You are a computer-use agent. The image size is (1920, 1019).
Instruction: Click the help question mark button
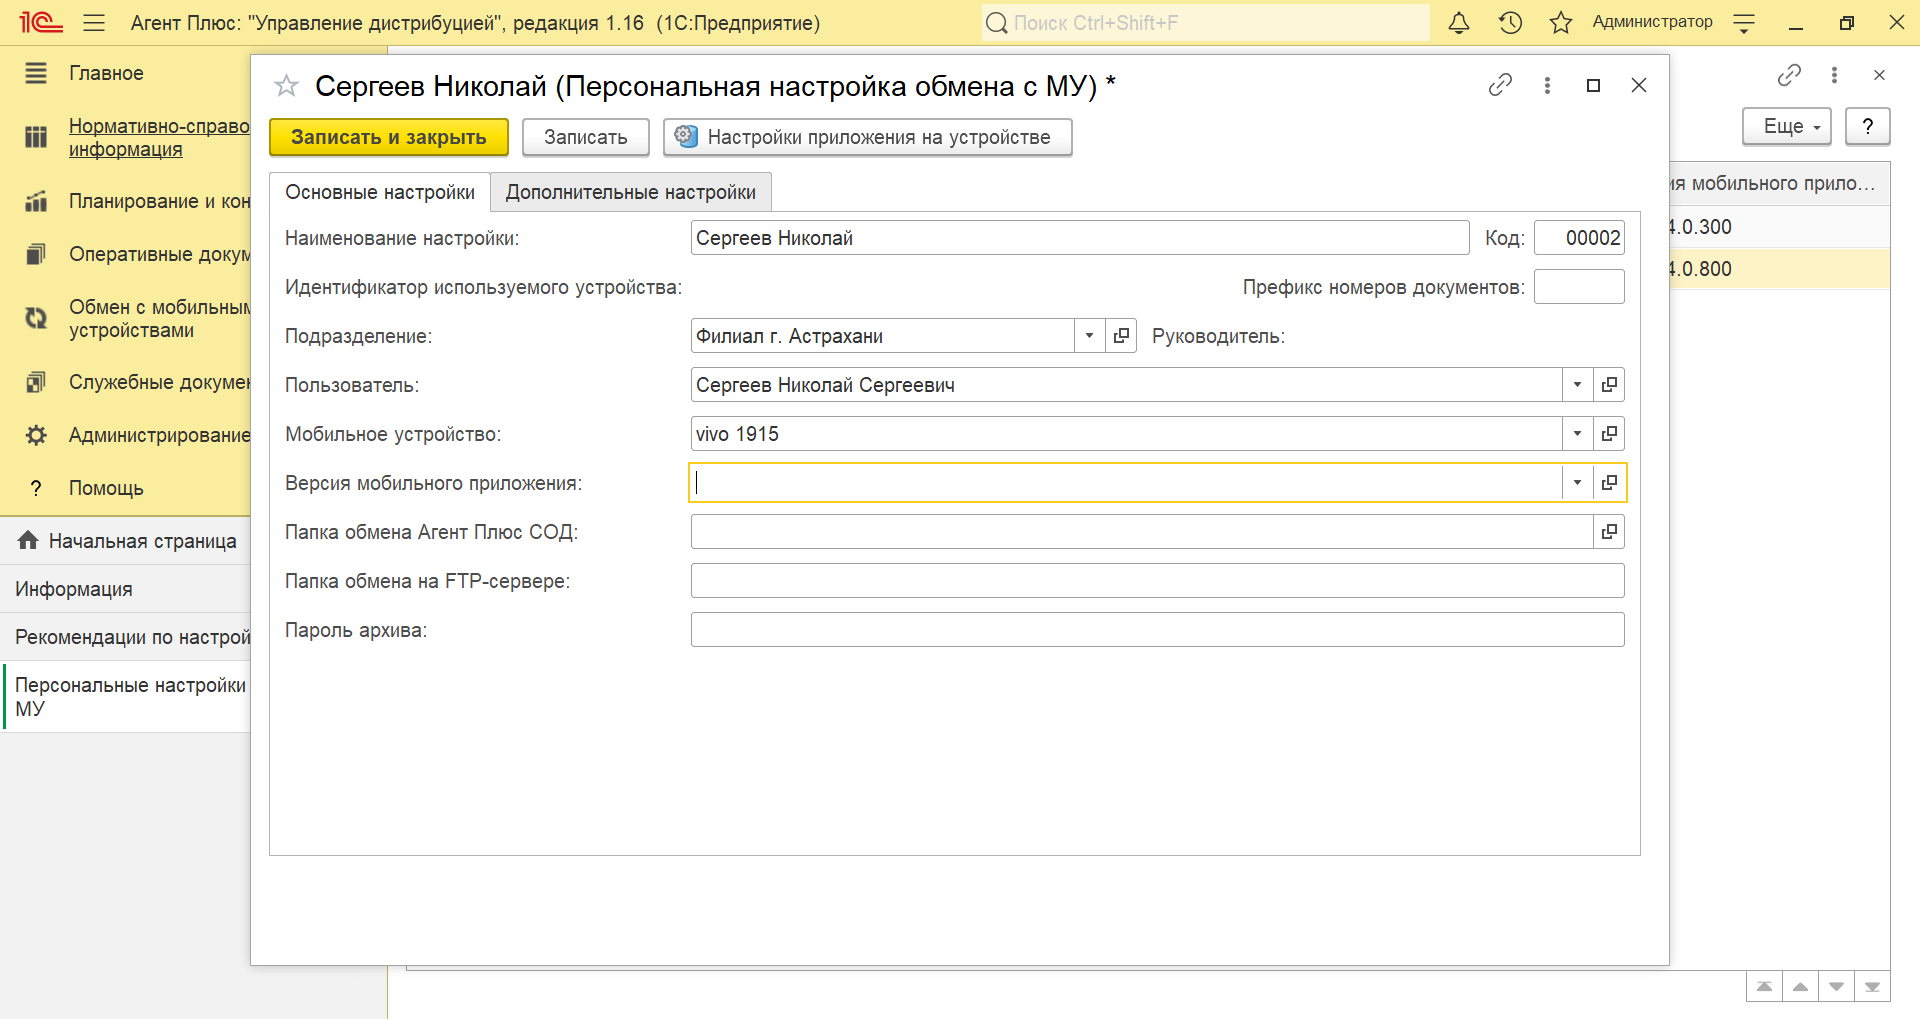coord(1867,127)
